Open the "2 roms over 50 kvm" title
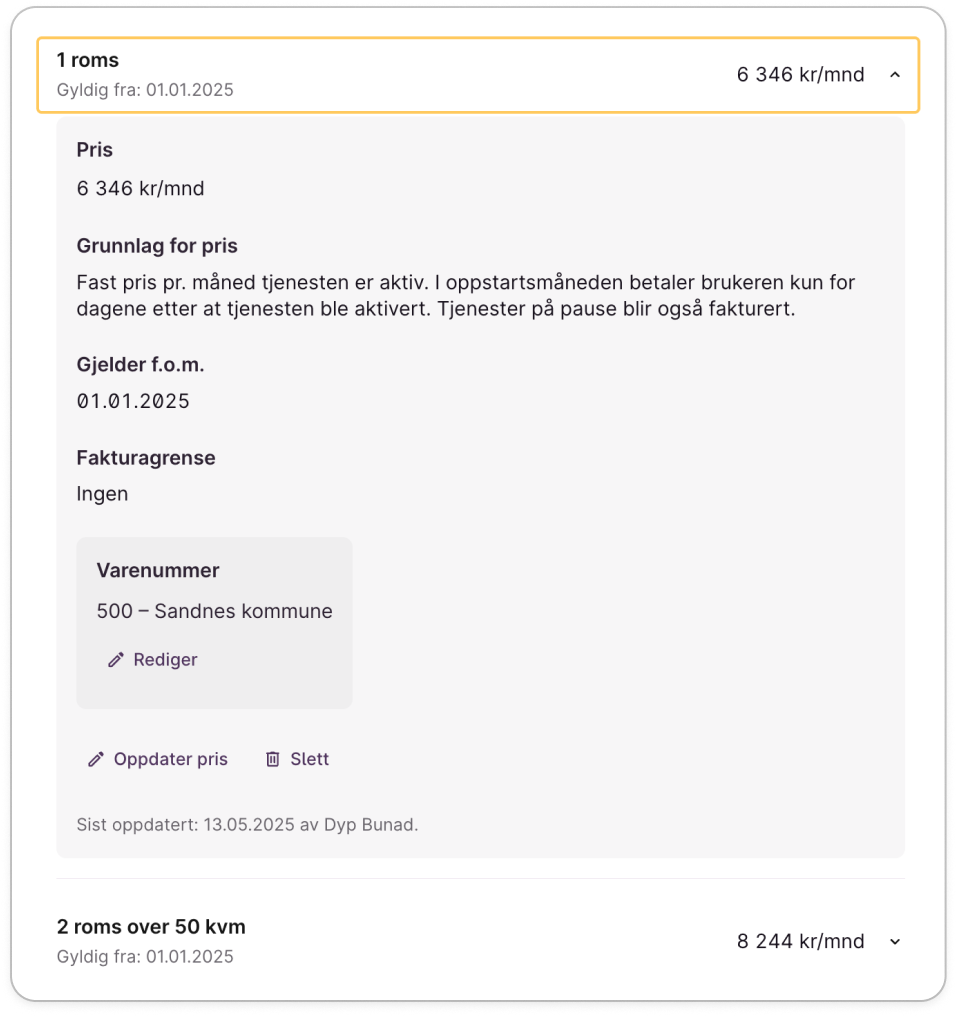Image resolution: width=957 pixels, height=1016 pixels. pyautogui.click(x=151, y=927)
